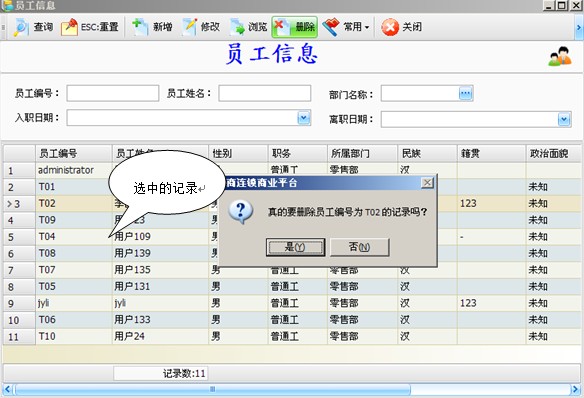
Task: Open the 离职日期 dropdown arrow
Action: (564, 120)
